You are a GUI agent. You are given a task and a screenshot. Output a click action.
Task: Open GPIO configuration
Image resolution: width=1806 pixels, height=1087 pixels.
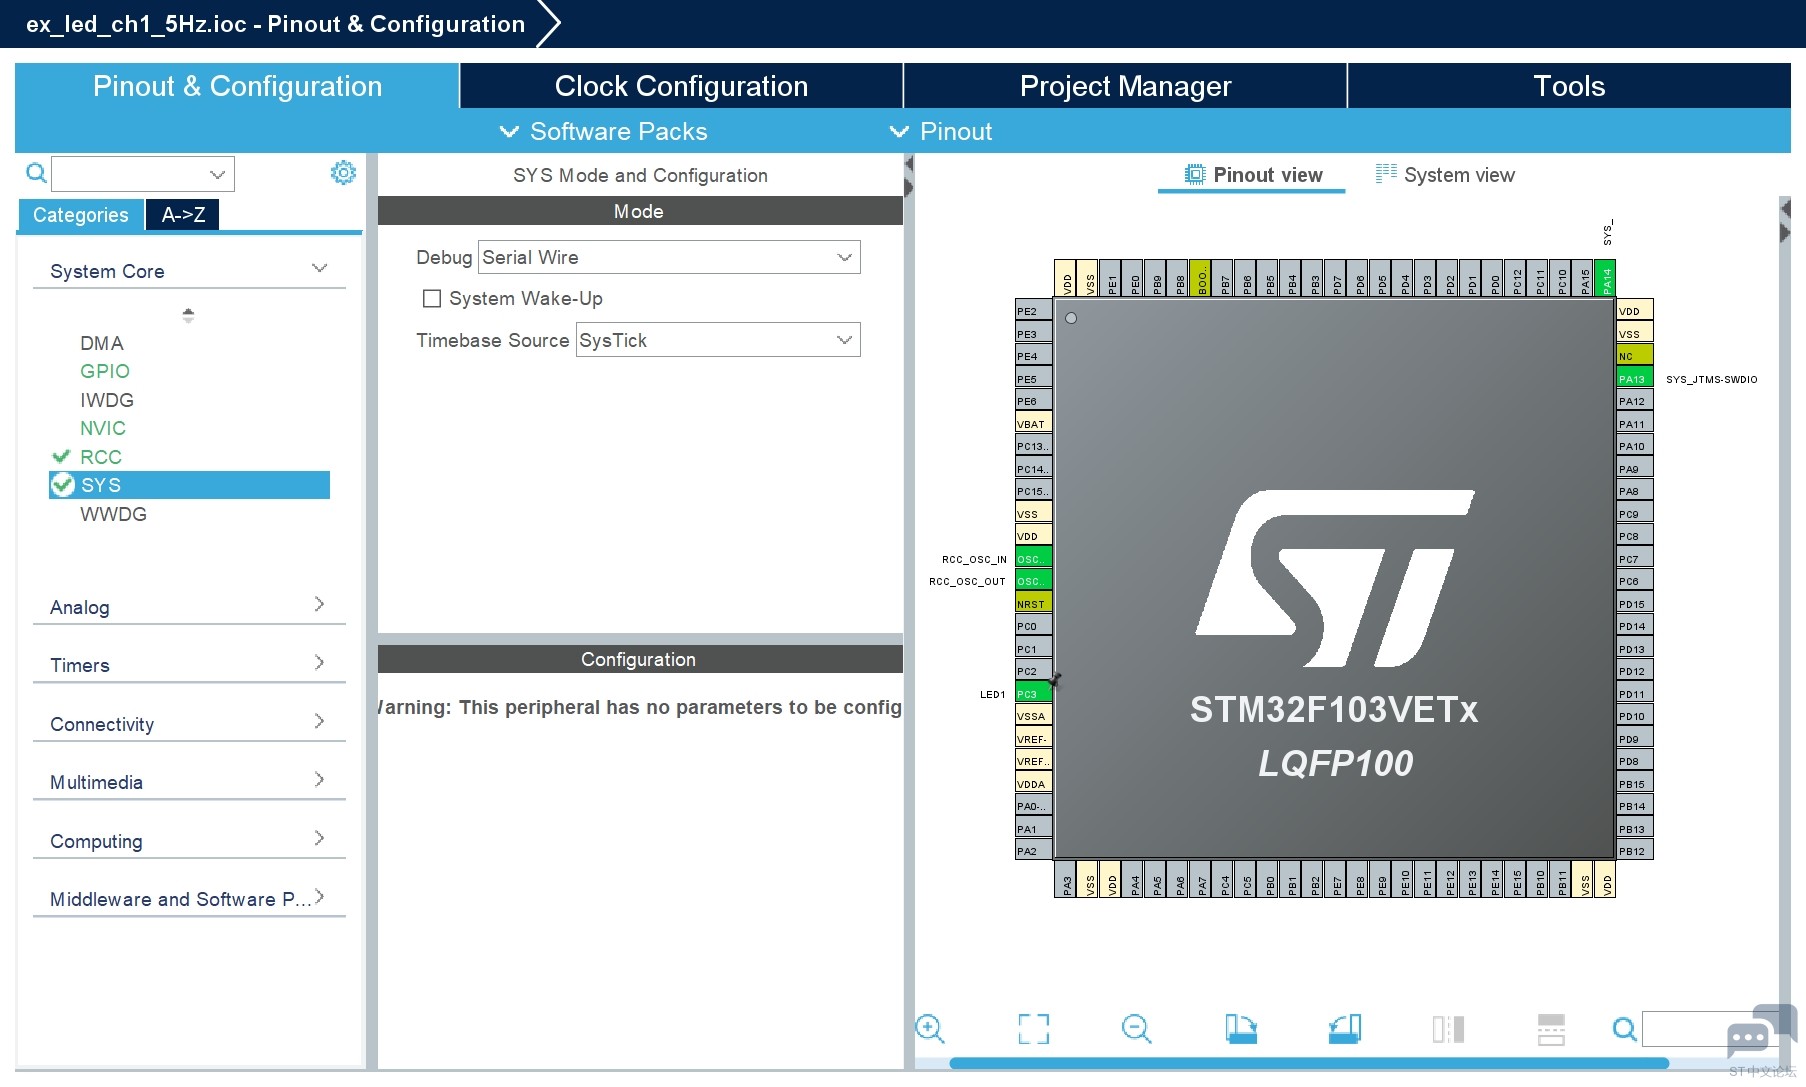pos(105,371)
